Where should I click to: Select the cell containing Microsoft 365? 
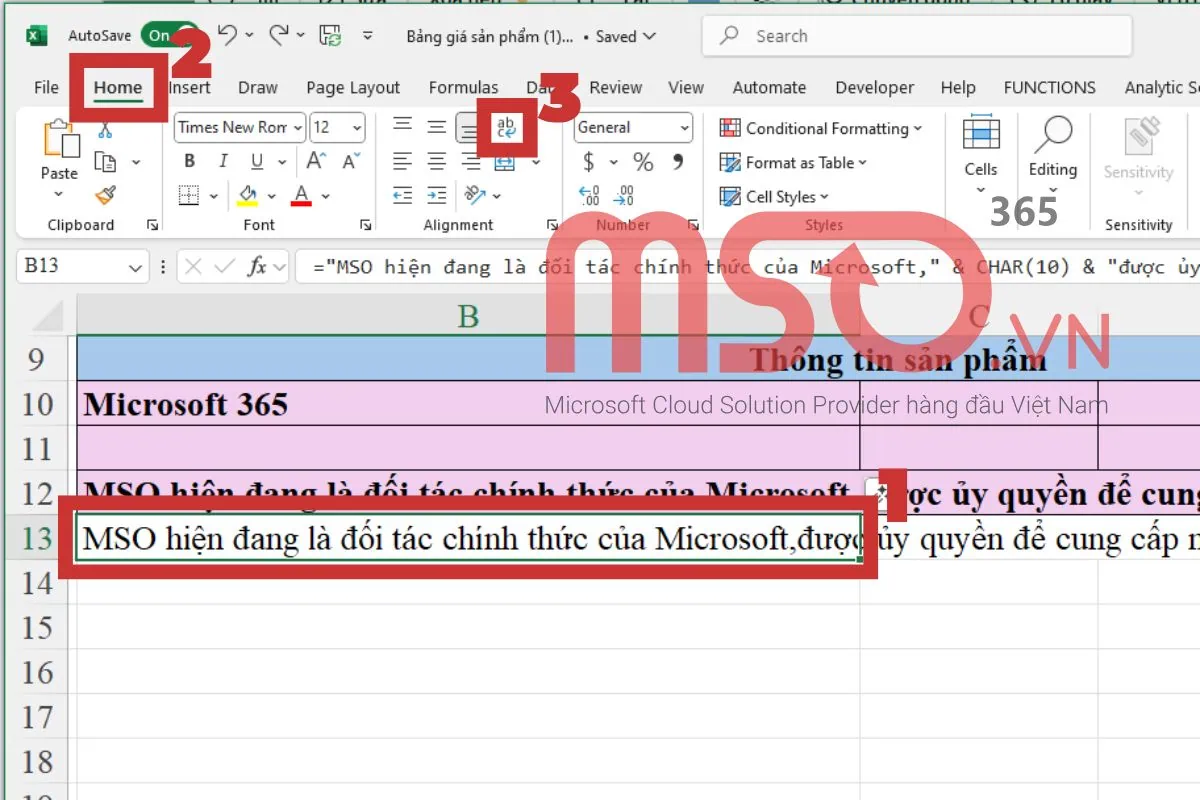pyautogui.click(x=468, y=404)
